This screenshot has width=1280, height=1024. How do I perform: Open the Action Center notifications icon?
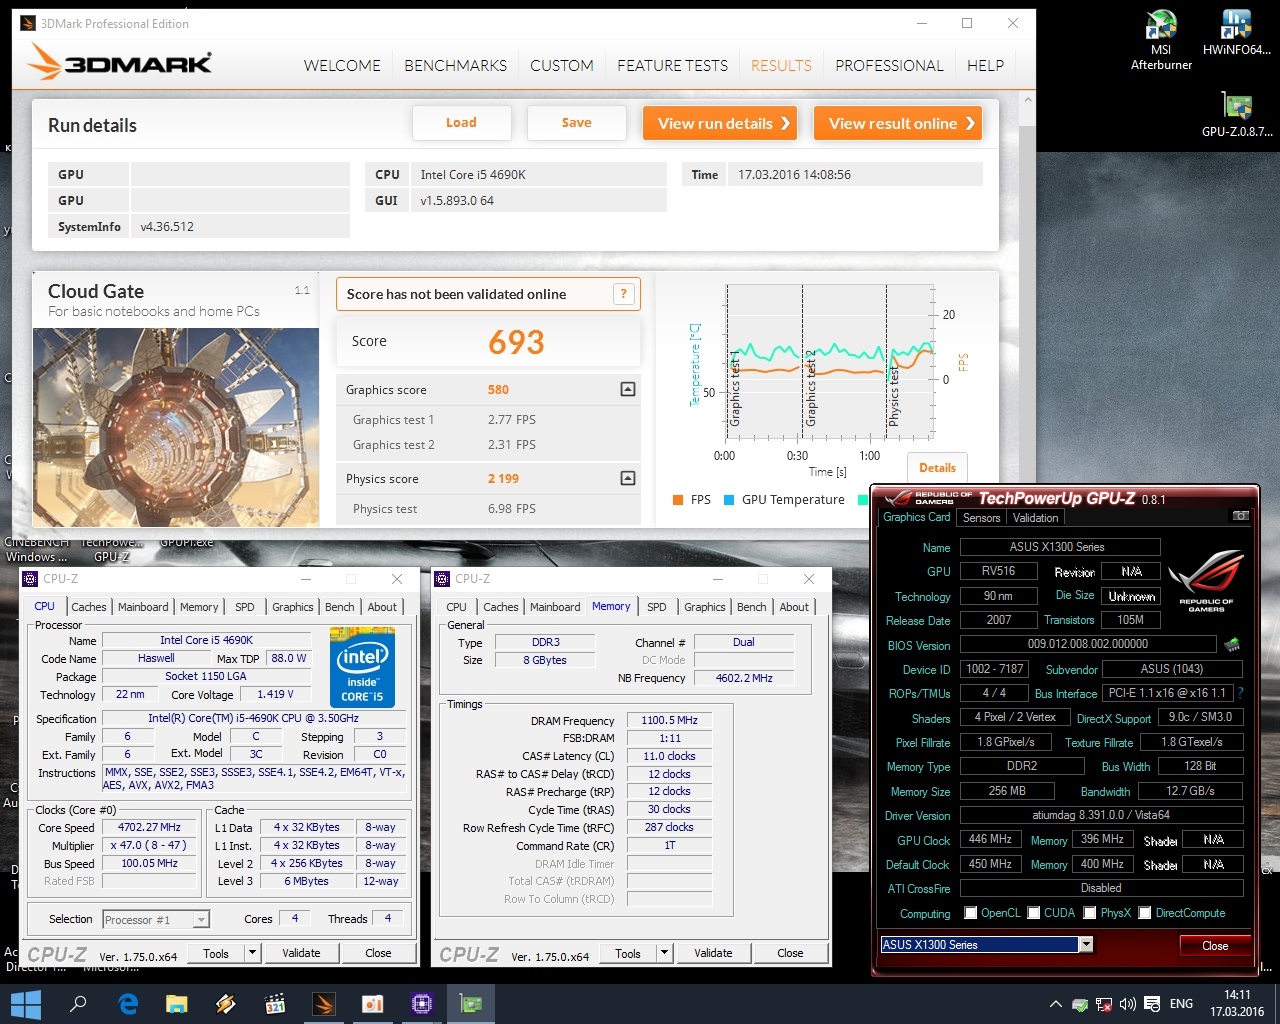pos(1152,1004)
